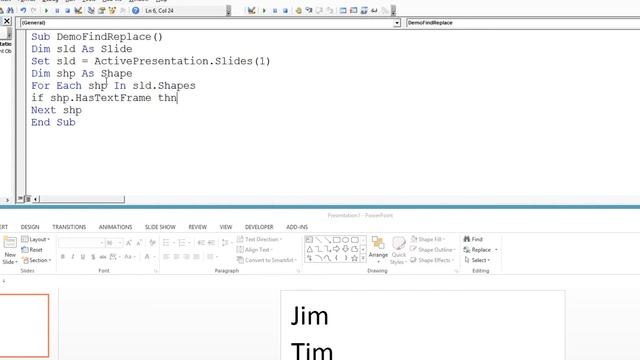Open the font name combo box
Viewport: 640px width, 360px height.
pyautogui.click(x=81, y=243)
